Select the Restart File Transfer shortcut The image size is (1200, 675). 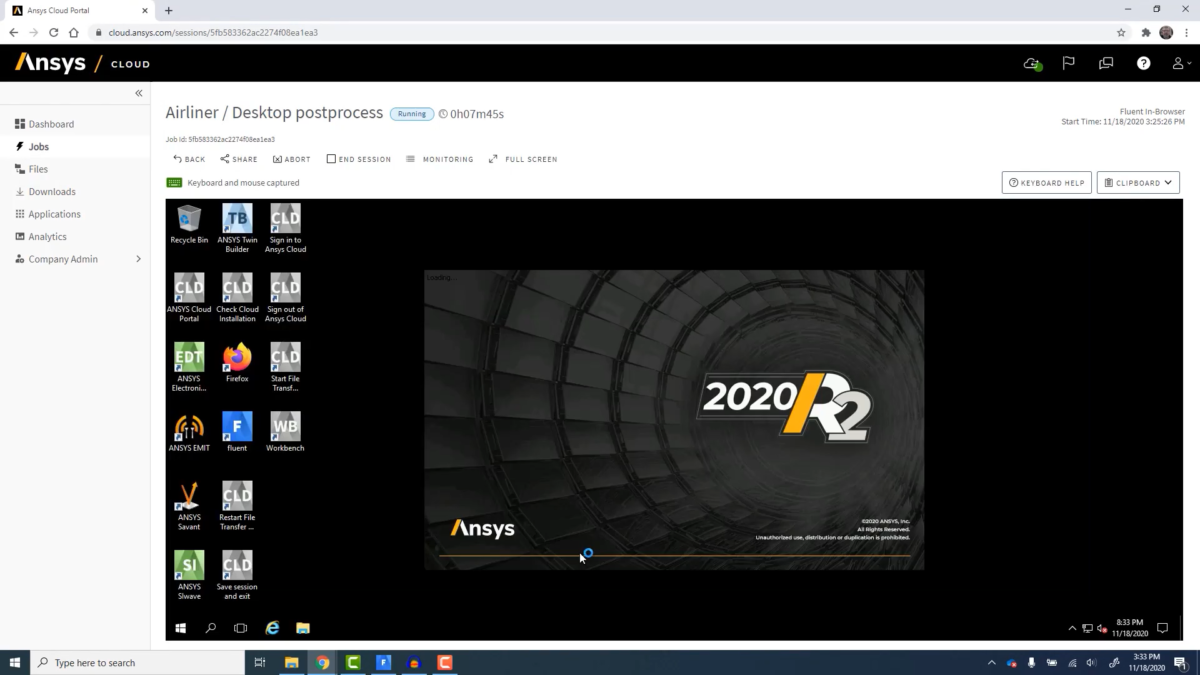pyautogui.click(x=237, y=506)
